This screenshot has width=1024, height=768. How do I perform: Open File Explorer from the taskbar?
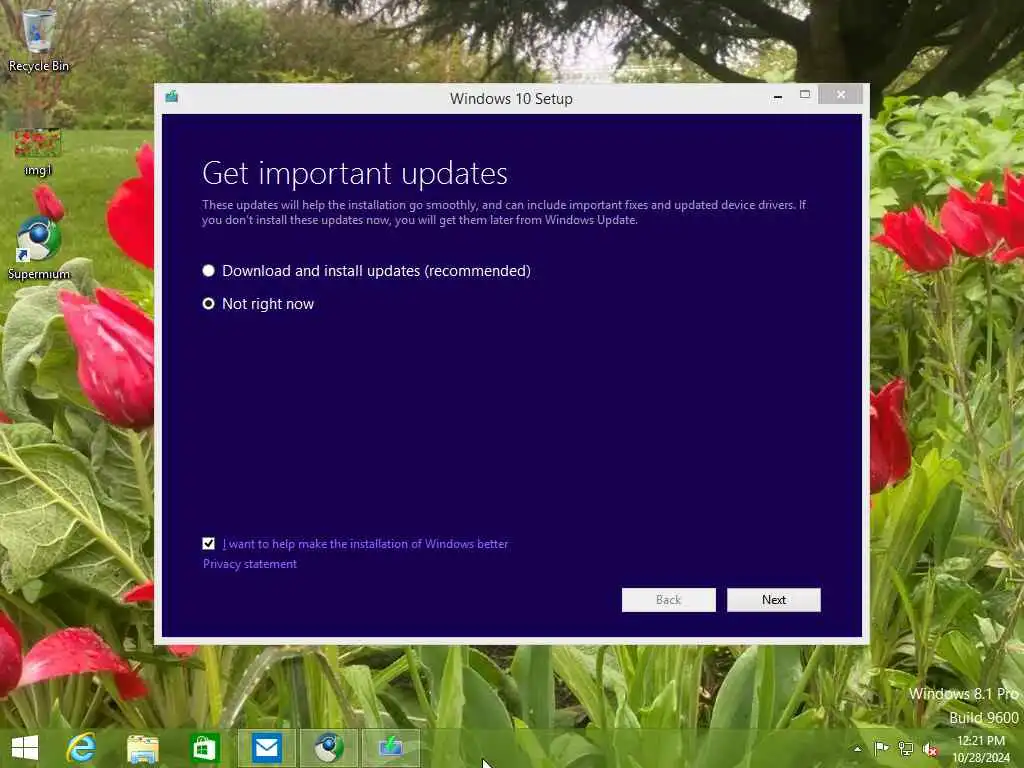point(142,748)
